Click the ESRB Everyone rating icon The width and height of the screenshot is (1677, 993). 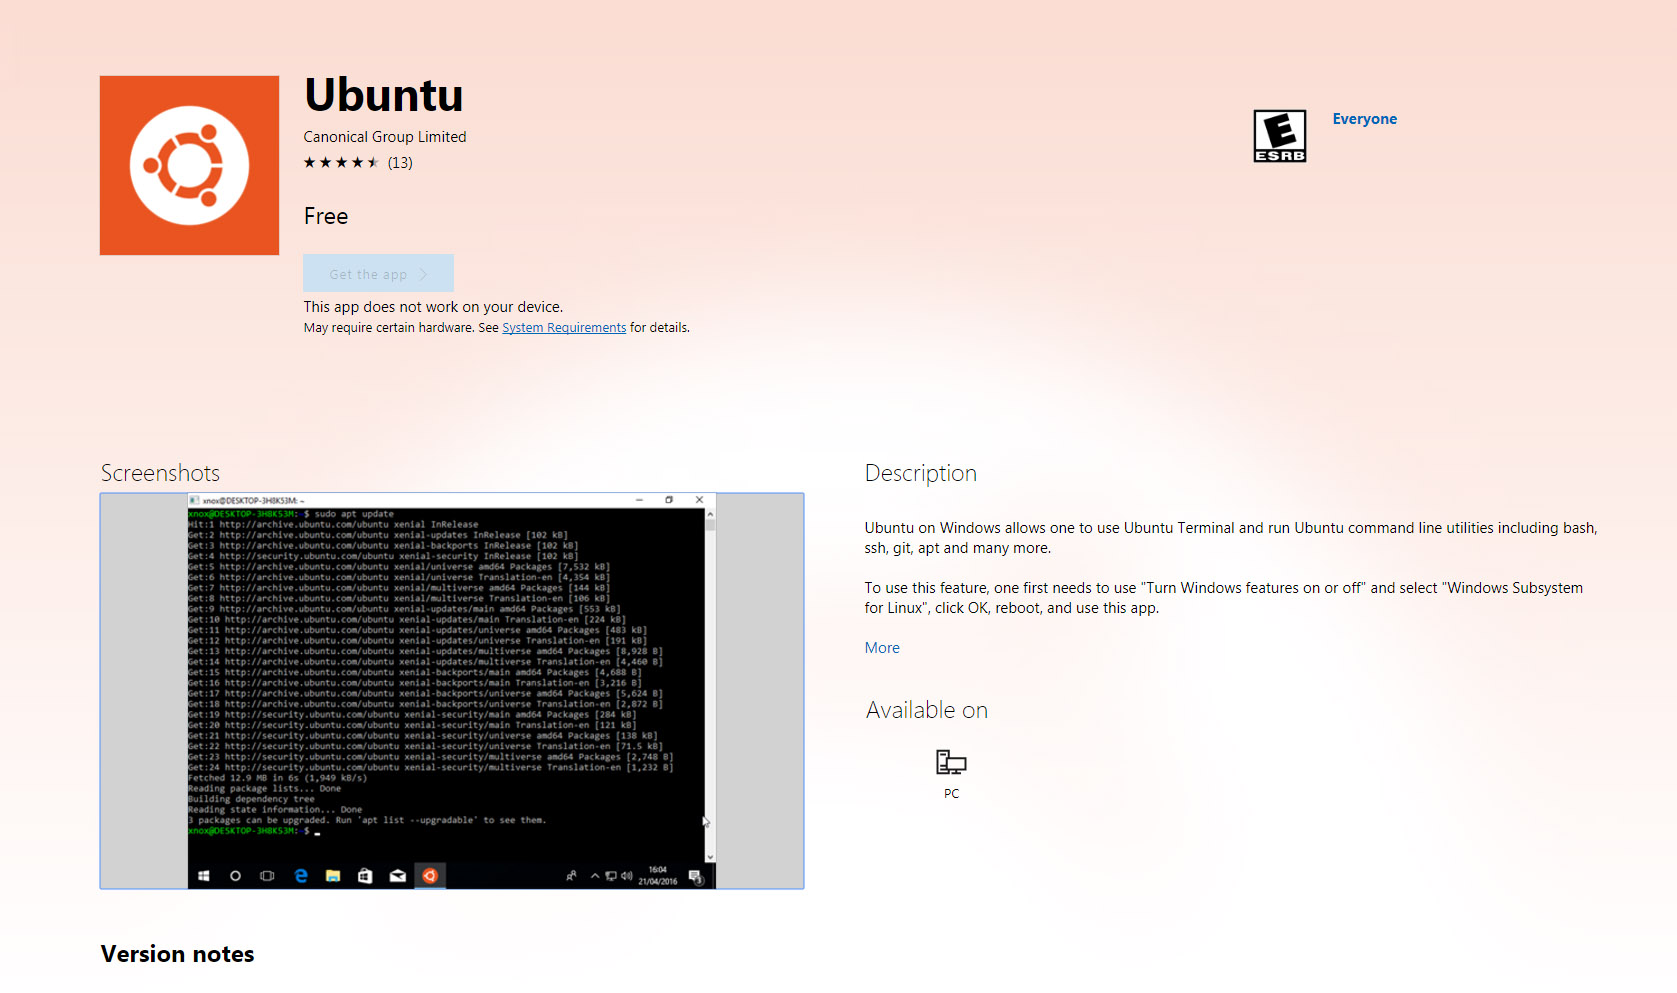pyautogui.click(x=1279, y=135)
